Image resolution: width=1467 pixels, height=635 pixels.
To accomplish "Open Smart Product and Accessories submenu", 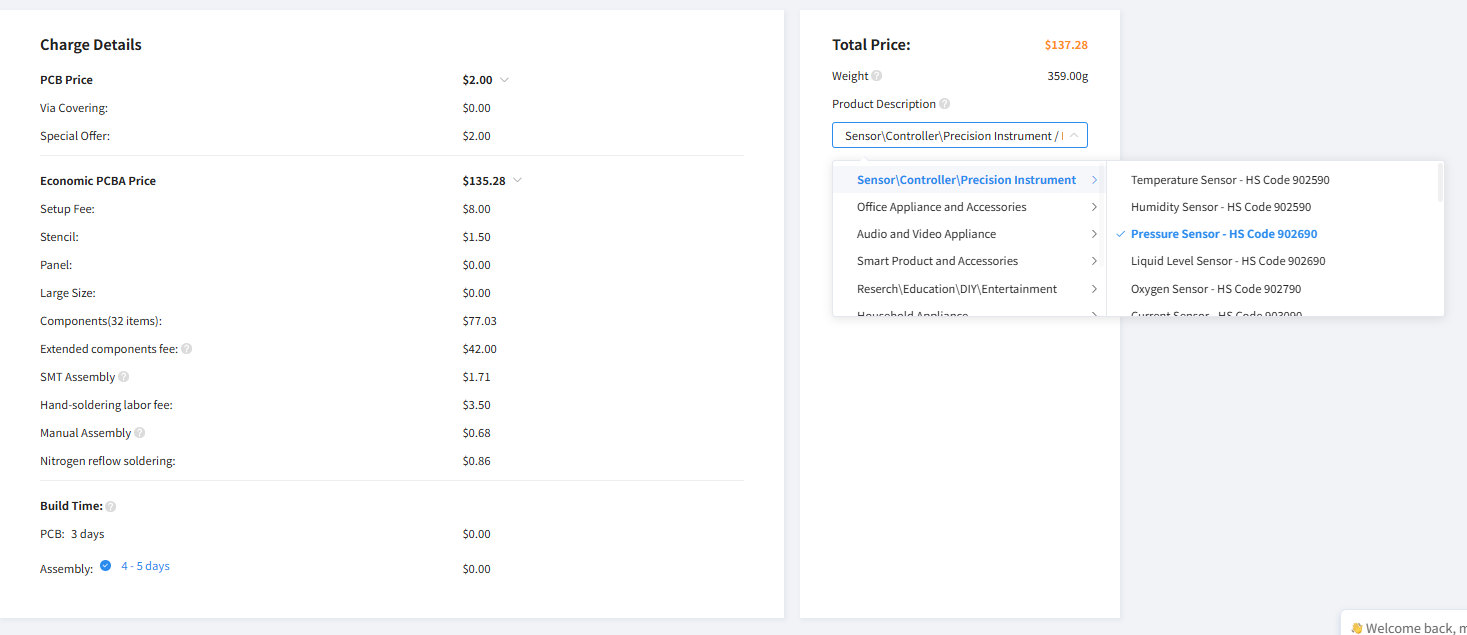I will 968,261.
